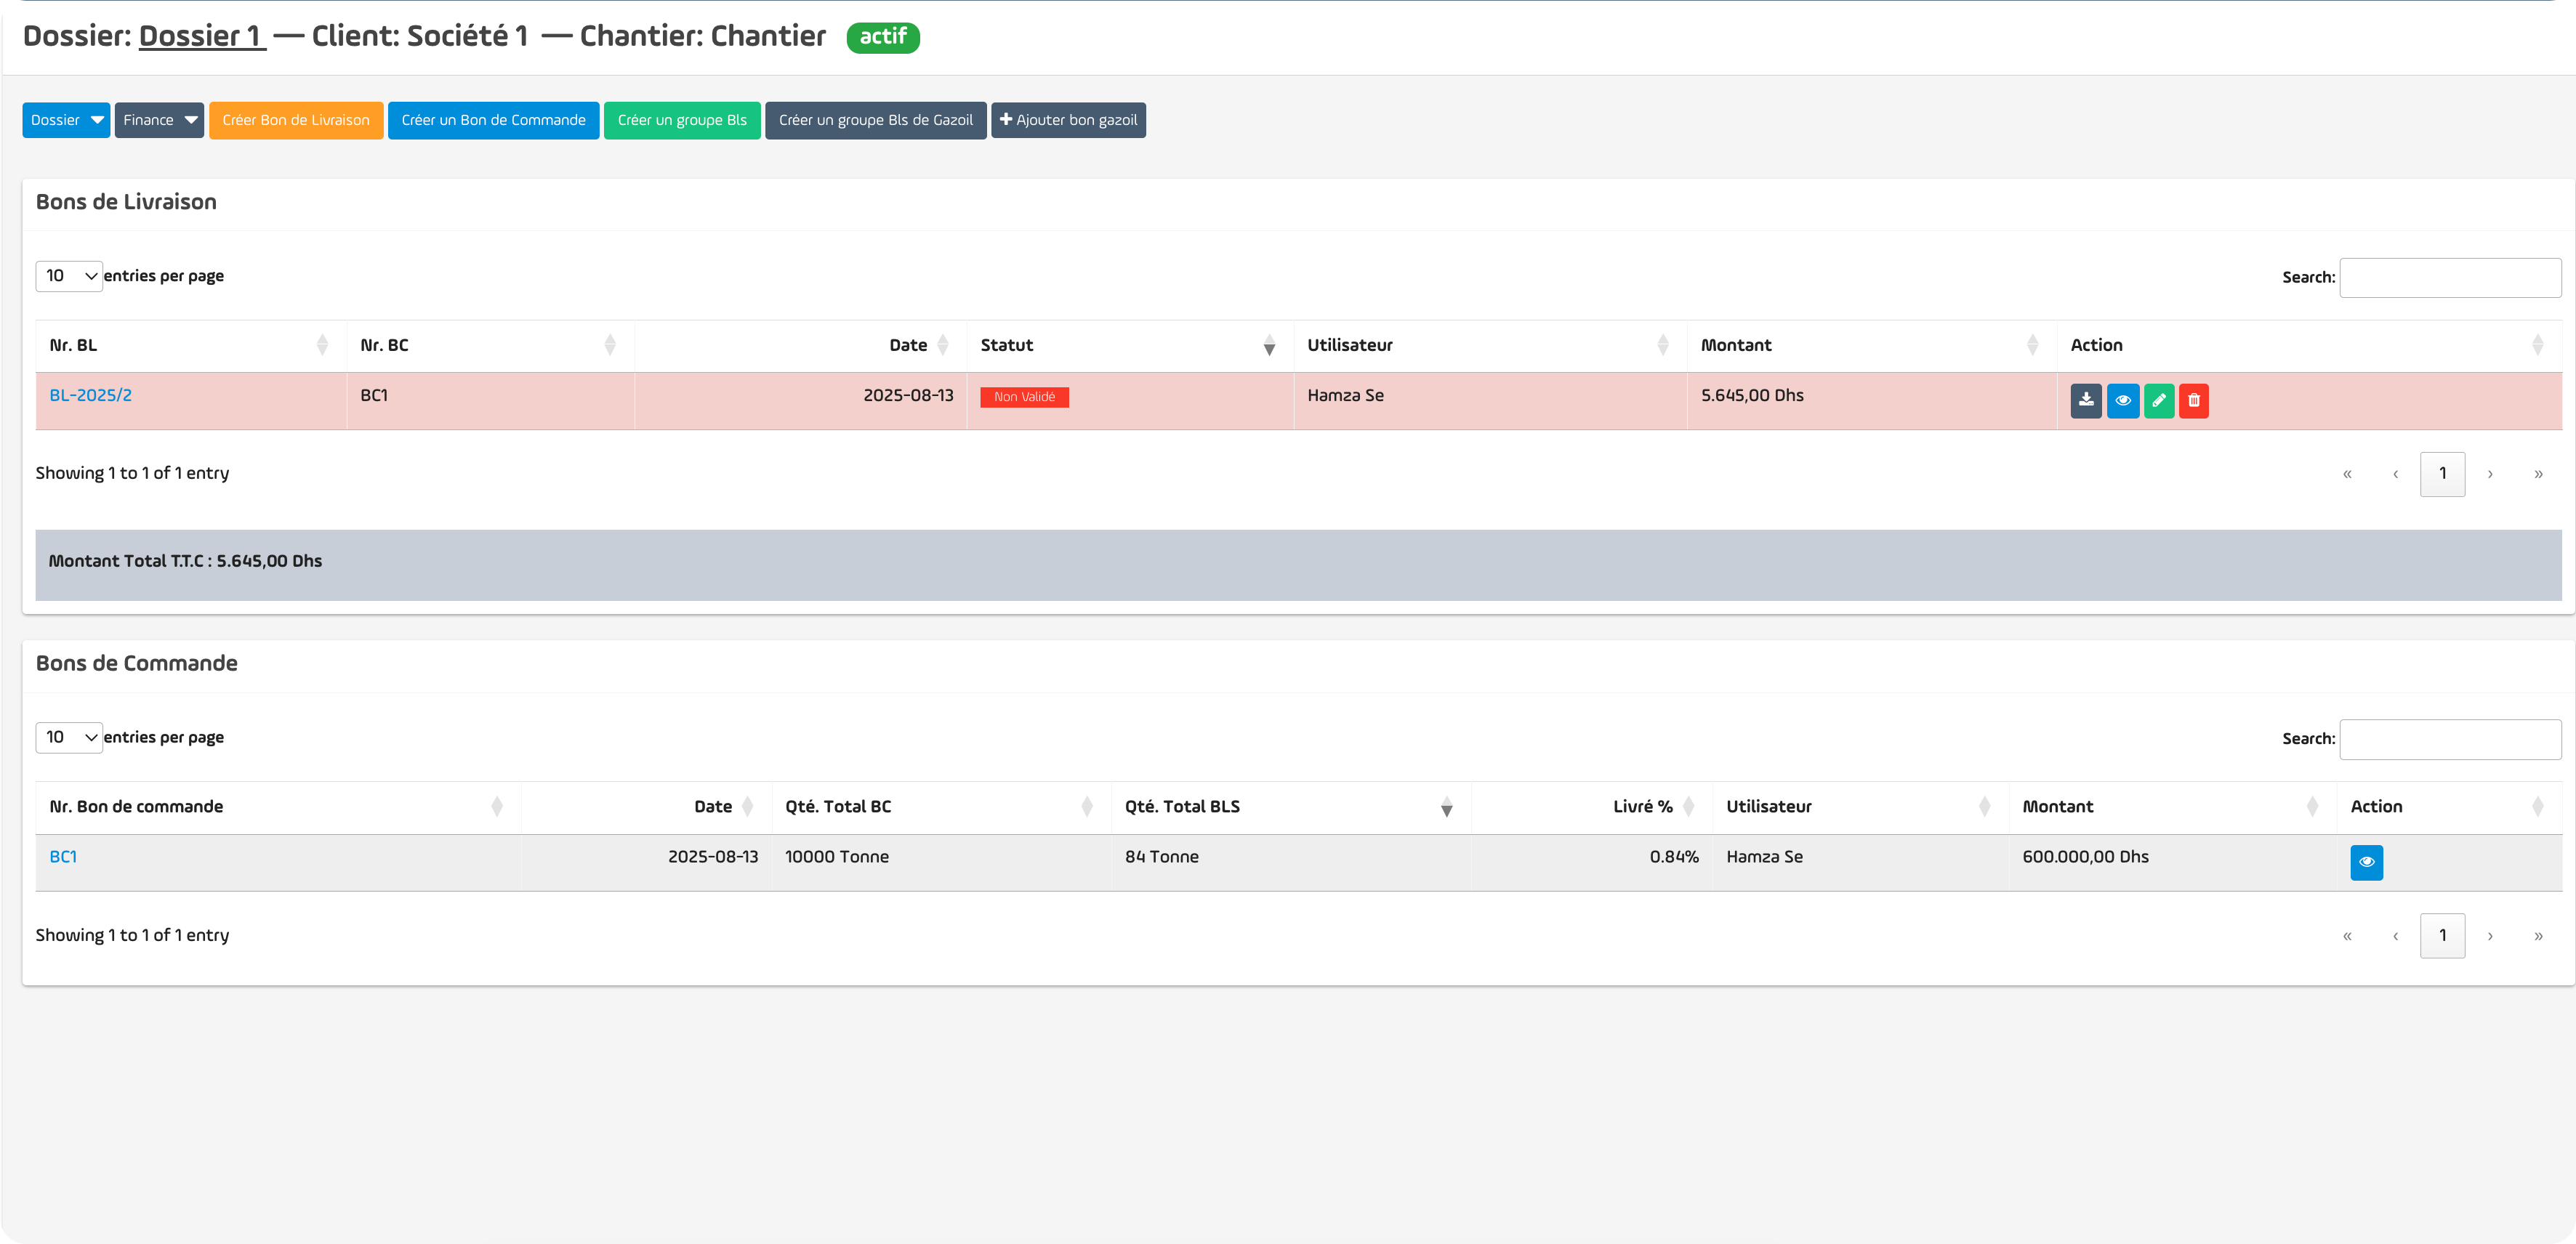Expand the Finance dropdown menu

[x=159, y=120]
